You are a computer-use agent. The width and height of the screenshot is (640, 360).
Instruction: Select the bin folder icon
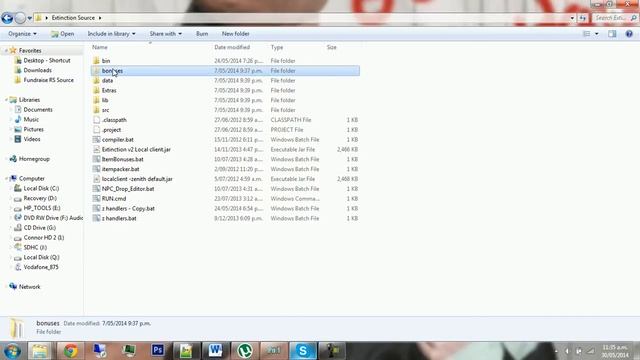click(x=96, y=61)
